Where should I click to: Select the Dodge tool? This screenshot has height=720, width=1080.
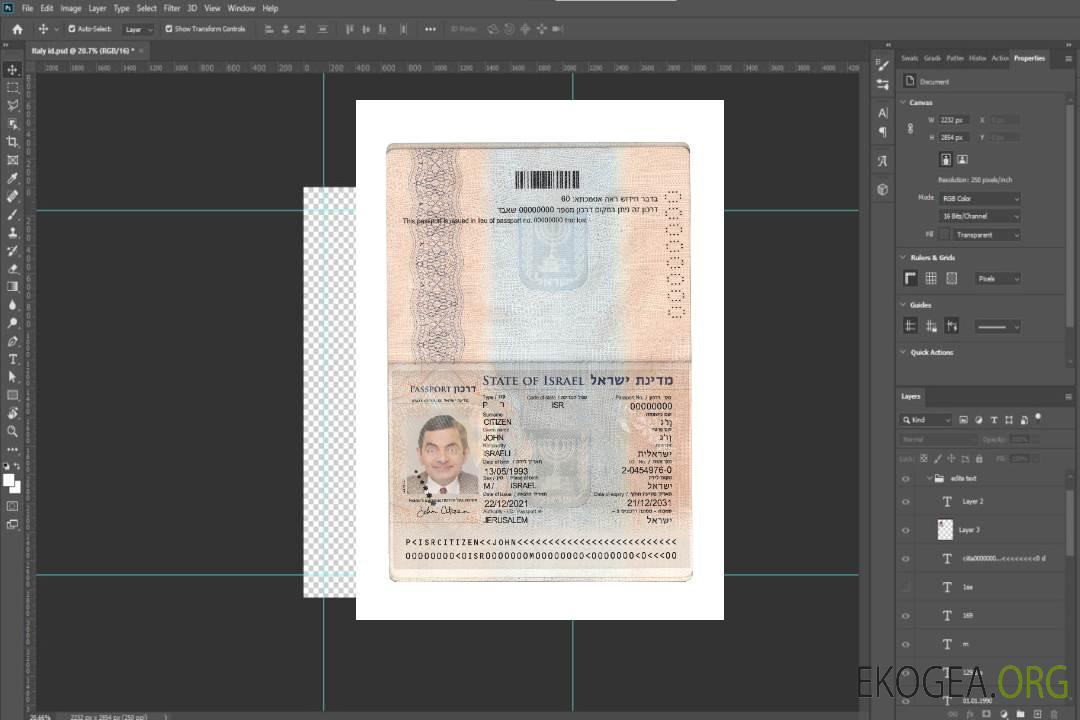(12, 323)
